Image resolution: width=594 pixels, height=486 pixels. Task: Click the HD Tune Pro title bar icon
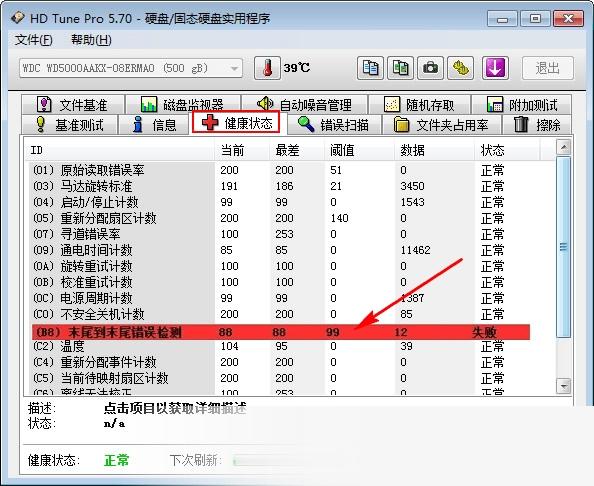tap(18, 18)
